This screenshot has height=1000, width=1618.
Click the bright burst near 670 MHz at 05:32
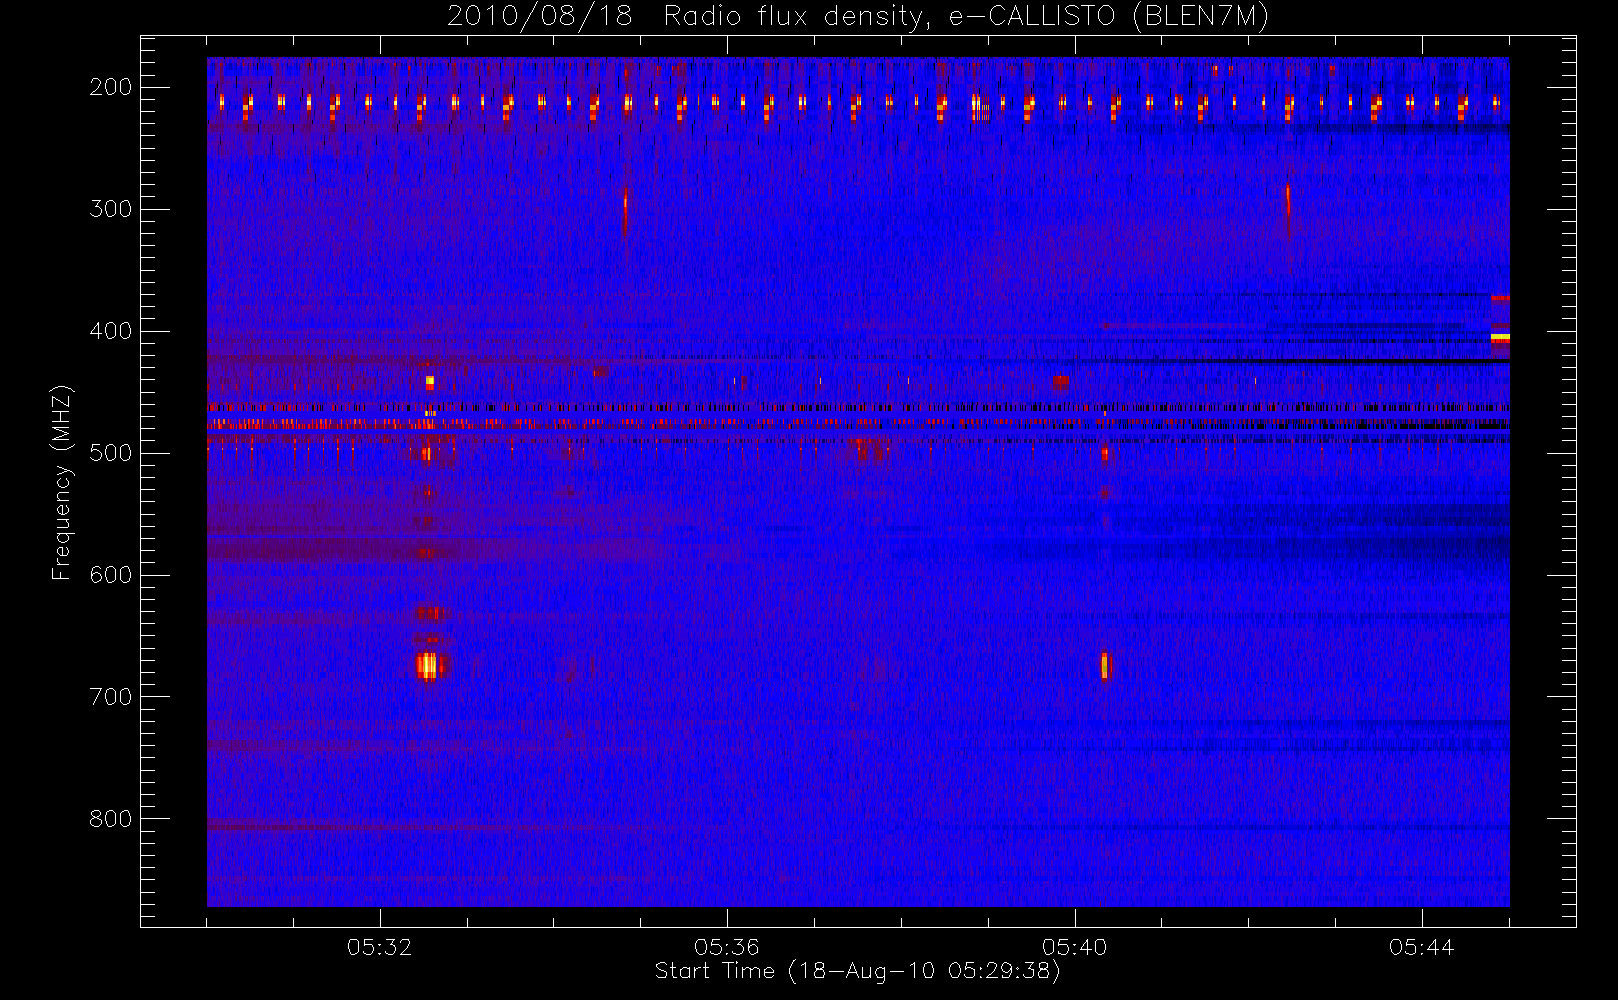click(429, 666)
